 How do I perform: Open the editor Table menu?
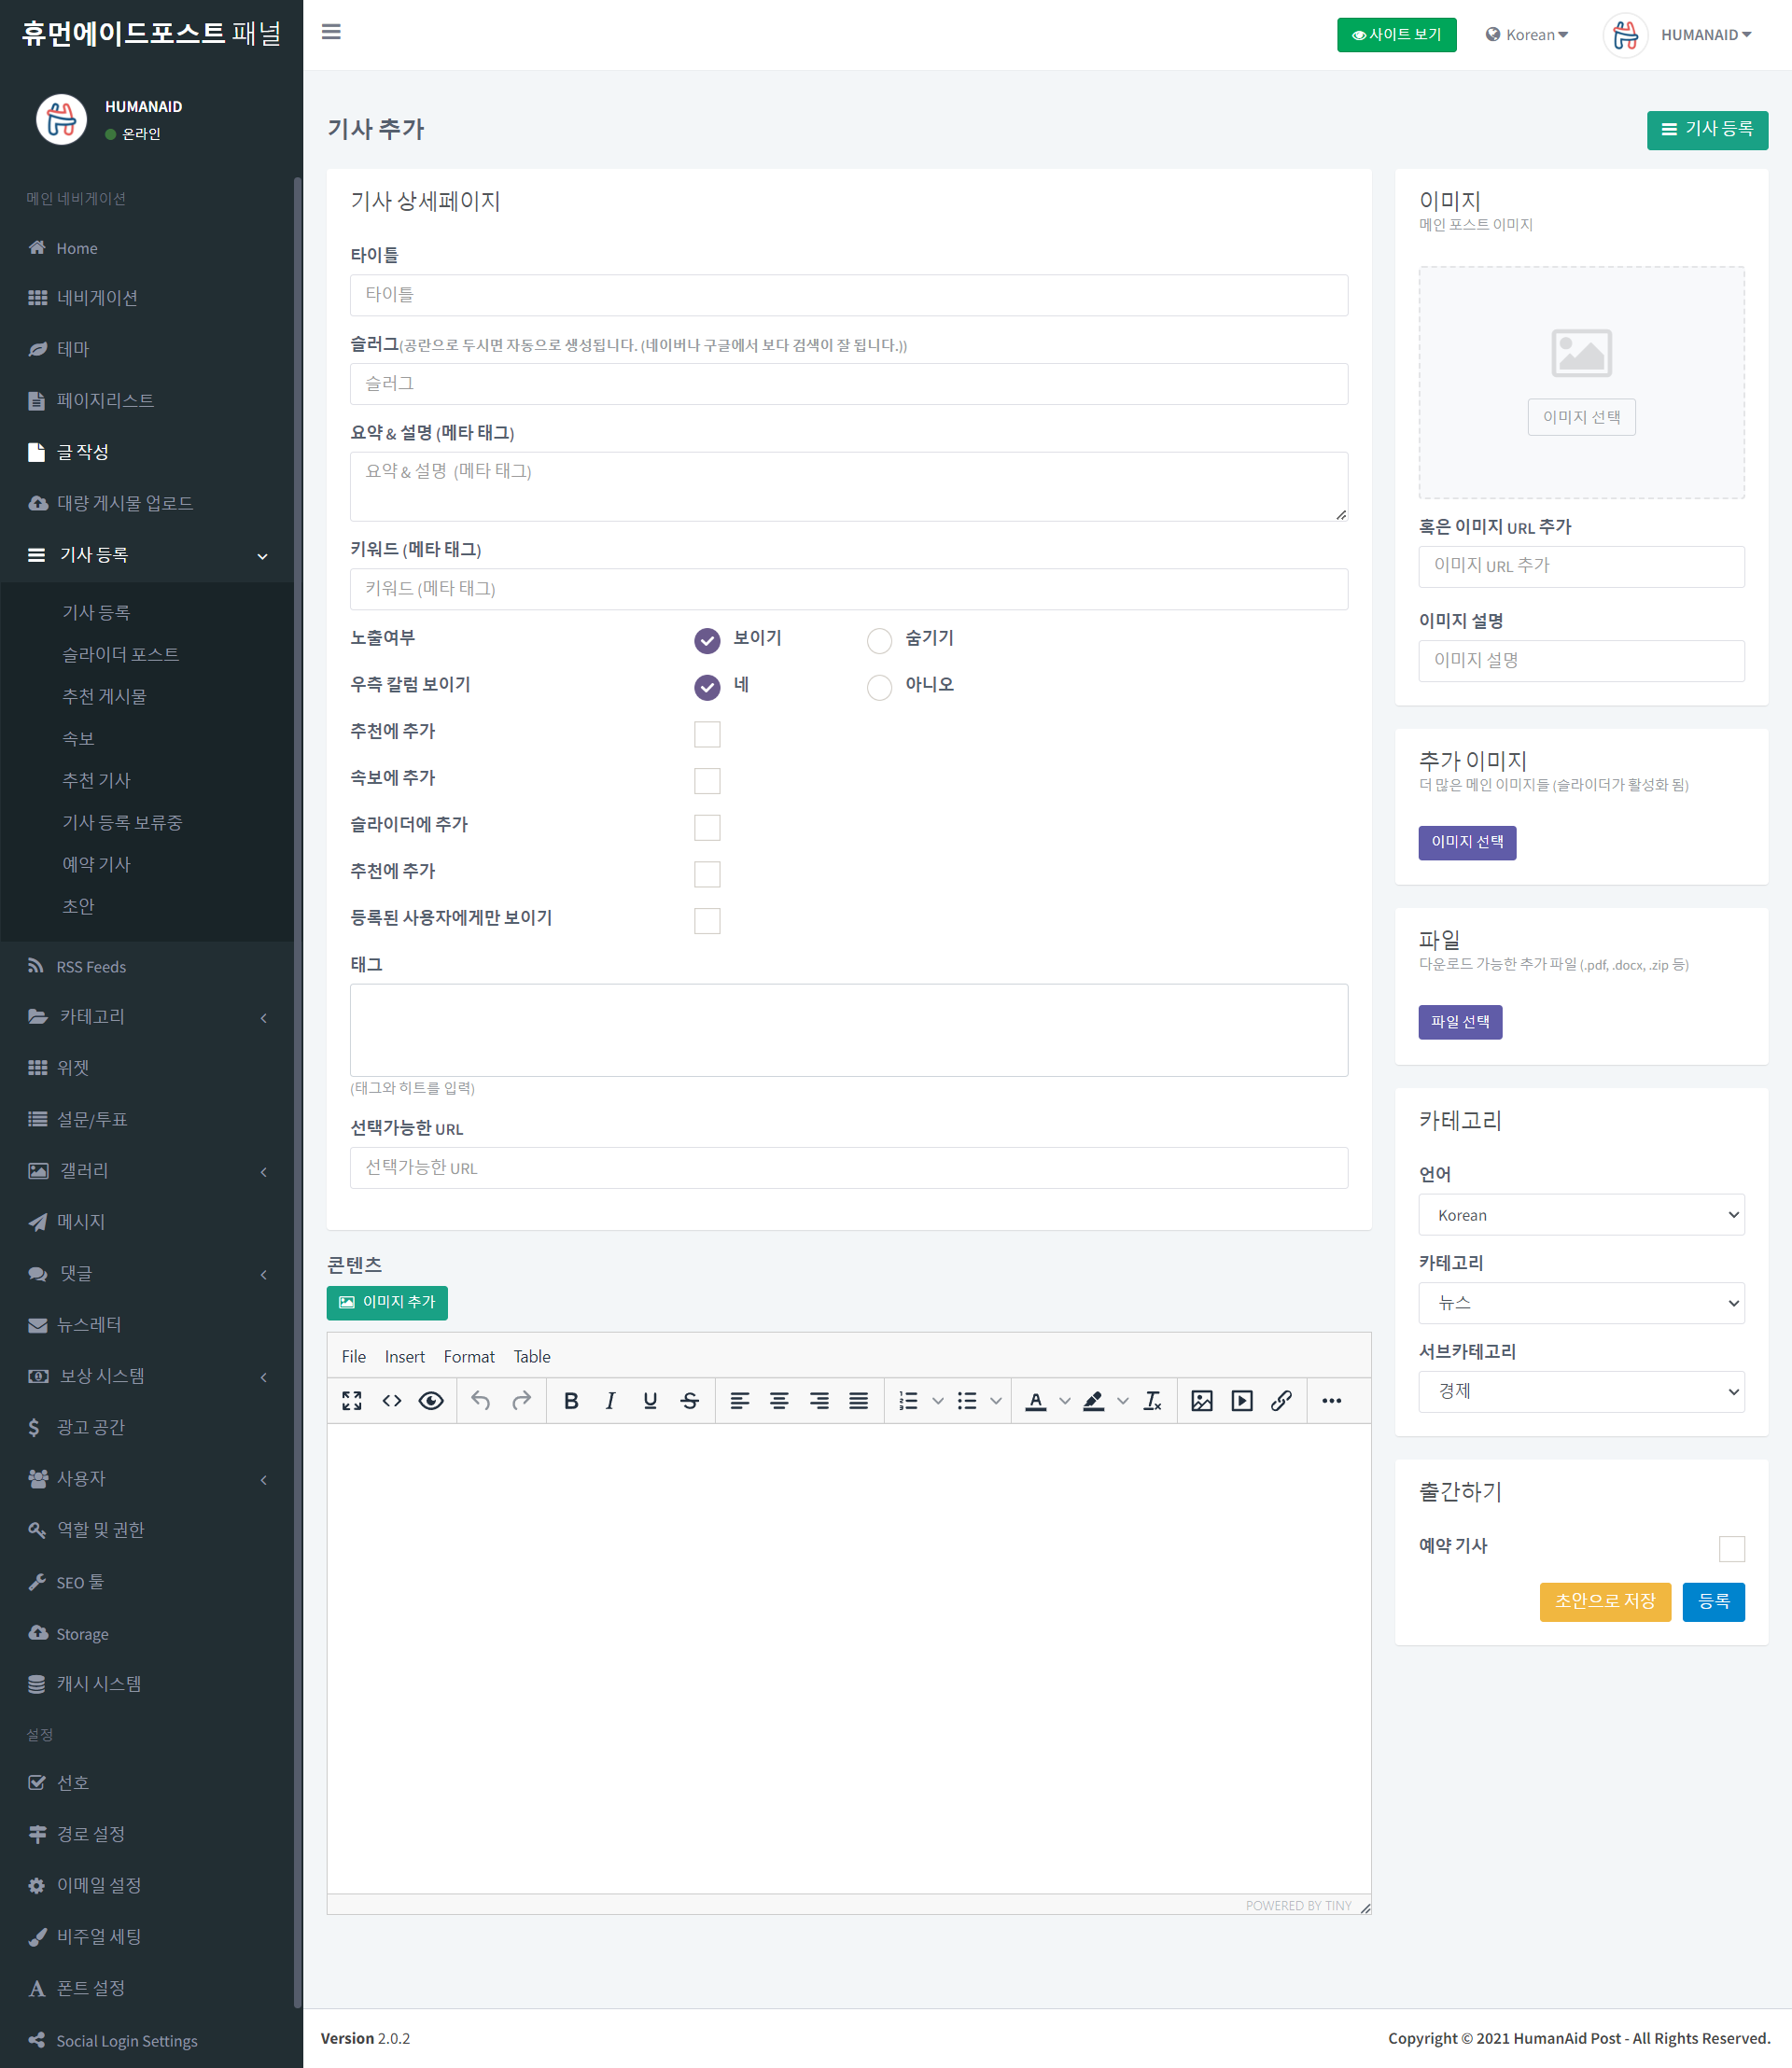(x=532, y=1357)
